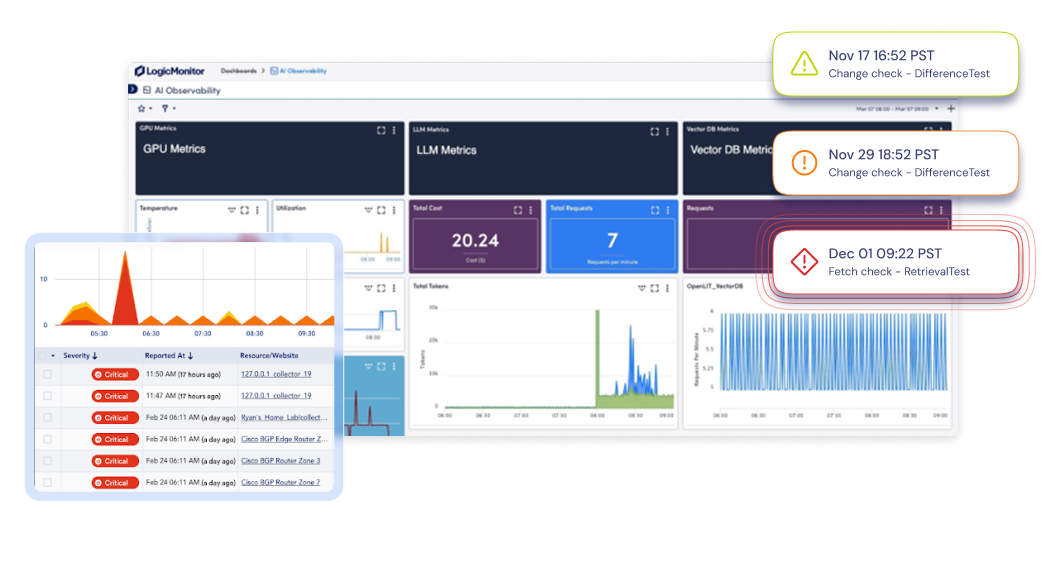Image resolution: width=1044 pixels, height=588 pixels.
Task: Check the 11:47 AM alert row checkbox
Action: tap(47, 396)
